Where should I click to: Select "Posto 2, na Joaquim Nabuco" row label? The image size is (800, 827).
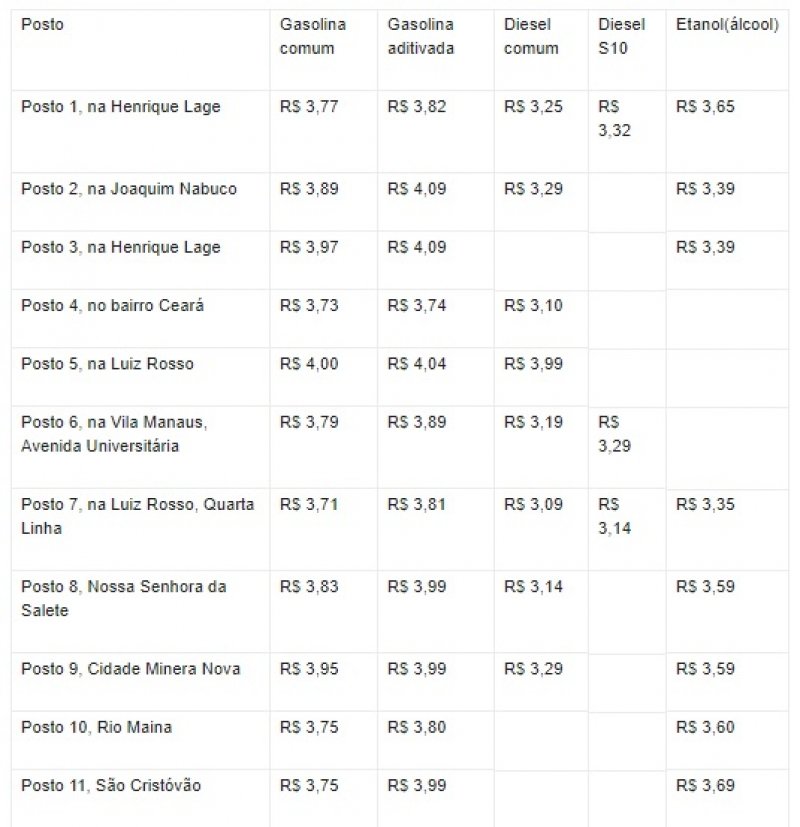[x=129, y=188]
